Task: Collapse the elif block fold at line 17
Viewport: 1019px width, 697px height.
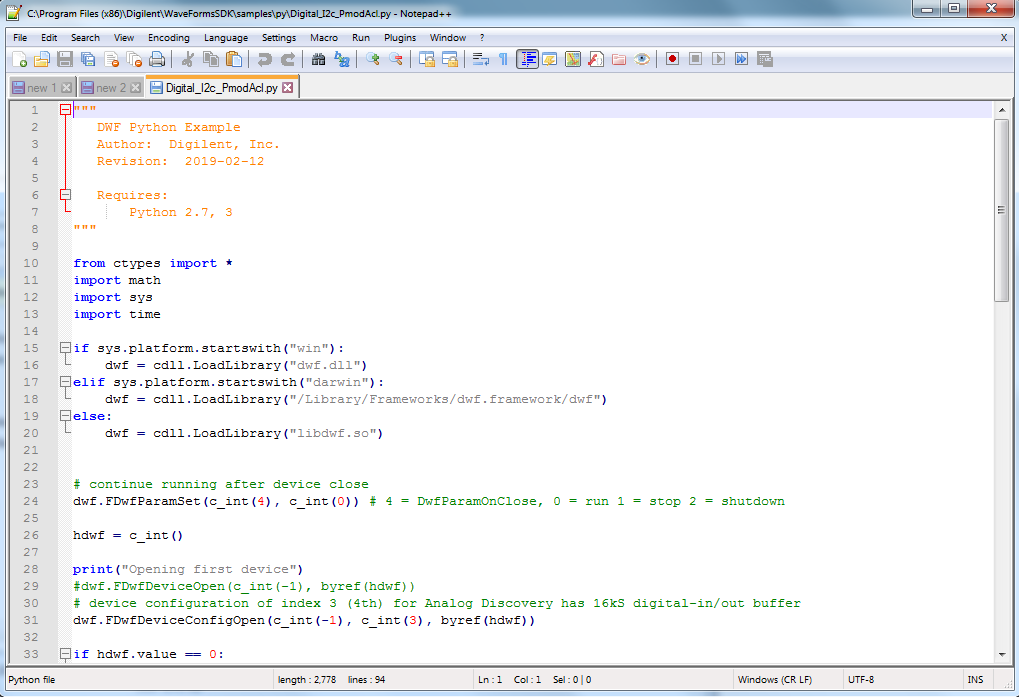Action: [x=65, y=382]
